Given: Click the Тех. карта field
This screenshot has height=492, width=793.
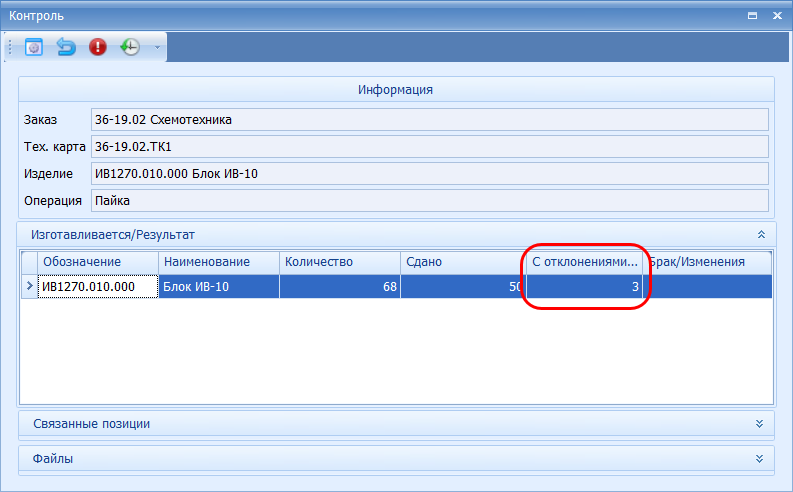Looking at the screenshot, I should pyautogui.click(x=428, y=147).
